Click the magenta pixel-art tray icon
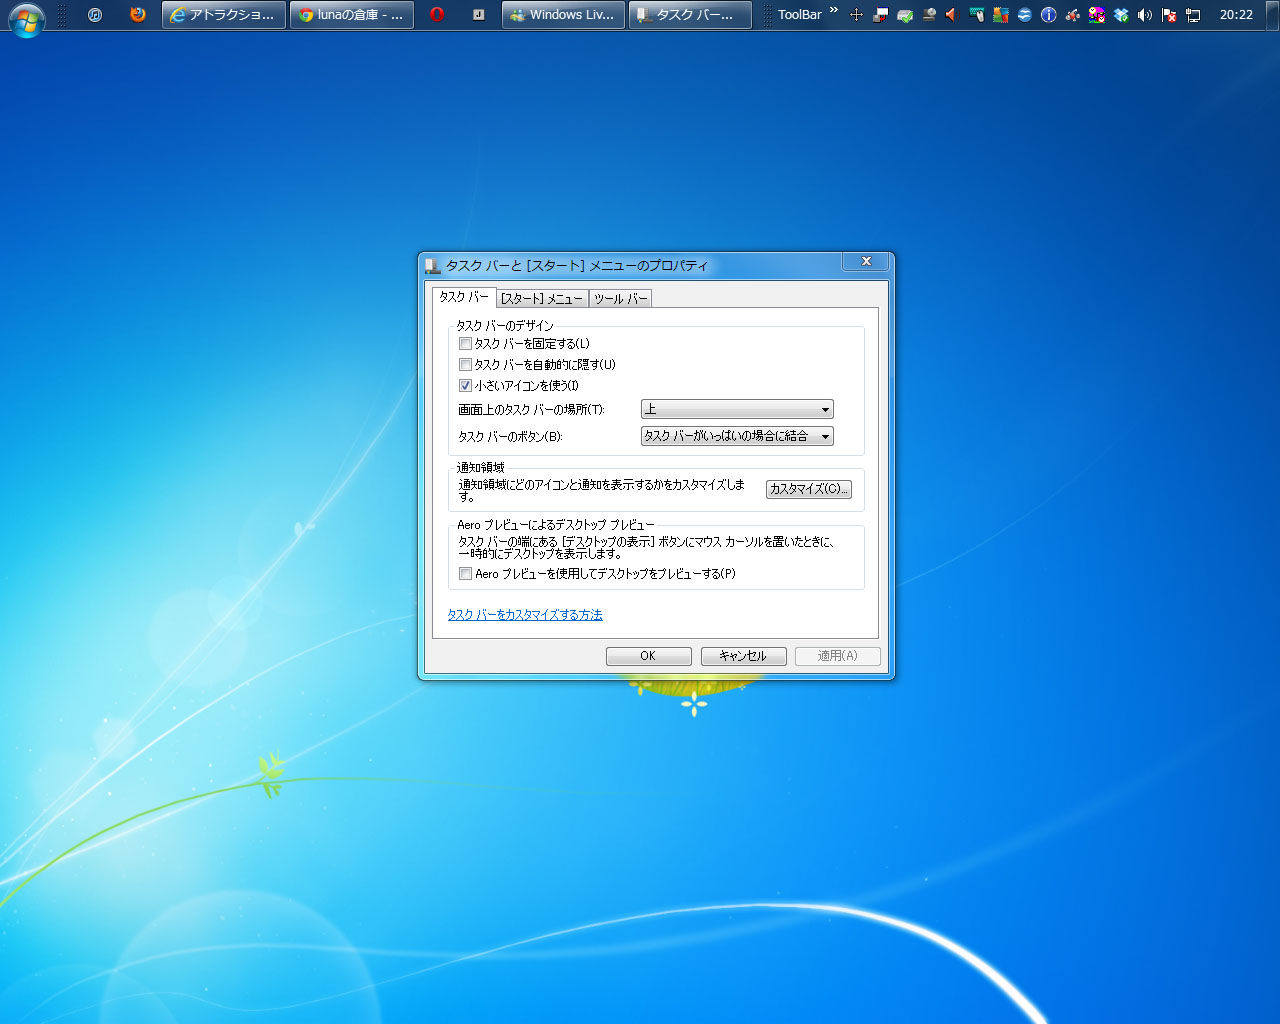Viewport: 1280px width, 1024px height. tap(1097, 15)
